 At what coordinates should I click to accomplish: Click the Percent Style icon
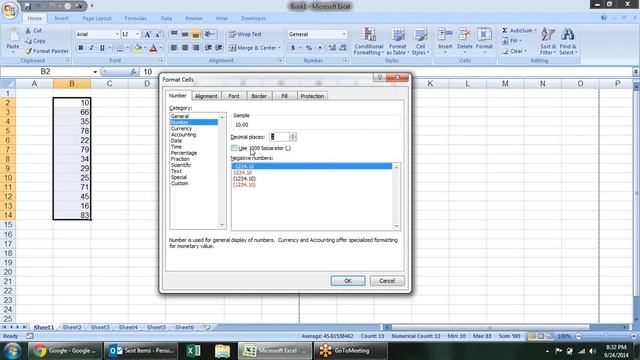pyautogui.click(x=309, y=48)
